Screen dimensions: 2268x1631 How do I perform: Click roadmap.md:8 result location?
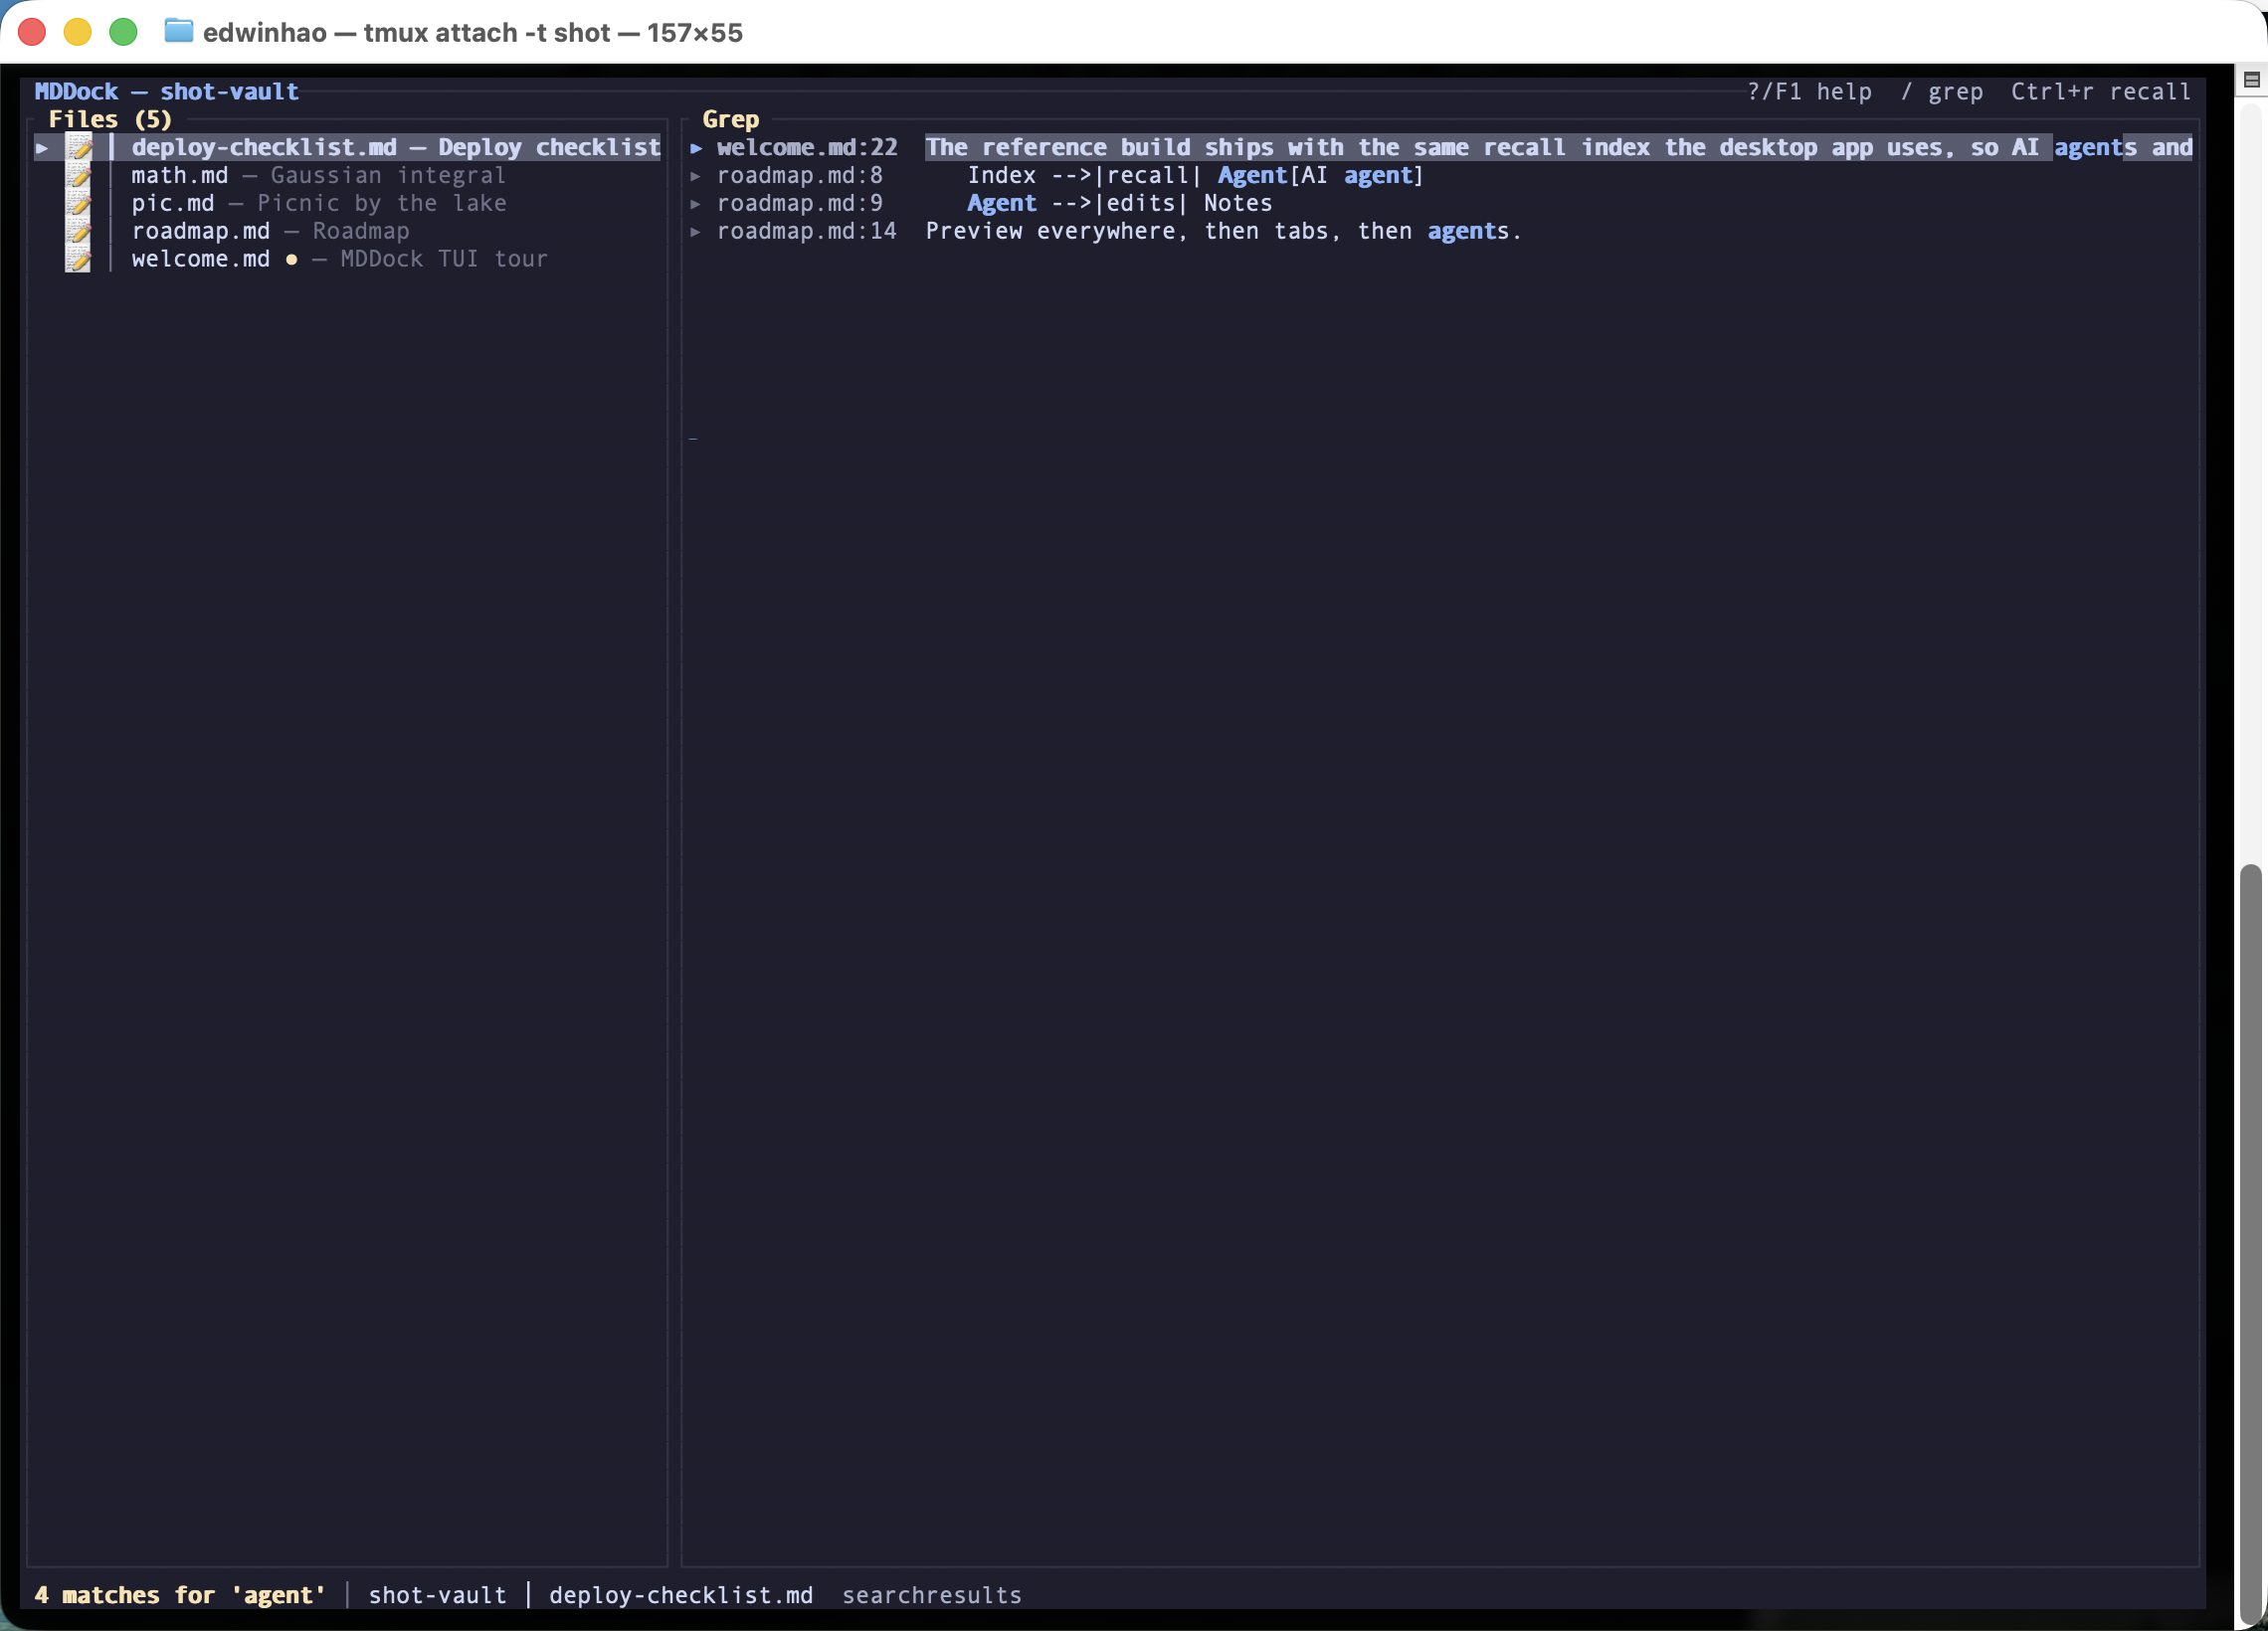[800, 176]
